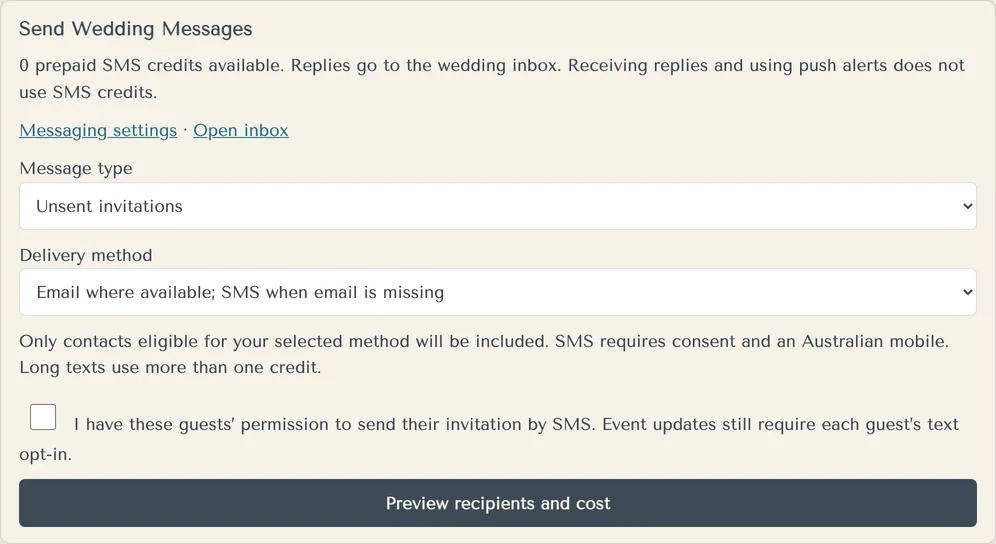Screen dimensions: 996x544
Task: Tick the SMS guest permission checkbox
Action: (x=43, y=417)
